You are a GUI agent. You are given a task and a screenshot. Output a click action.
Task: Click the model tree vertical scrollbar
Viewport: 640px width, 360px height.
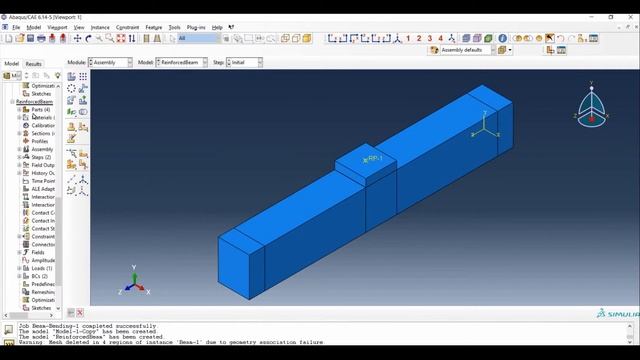[58, 241]
